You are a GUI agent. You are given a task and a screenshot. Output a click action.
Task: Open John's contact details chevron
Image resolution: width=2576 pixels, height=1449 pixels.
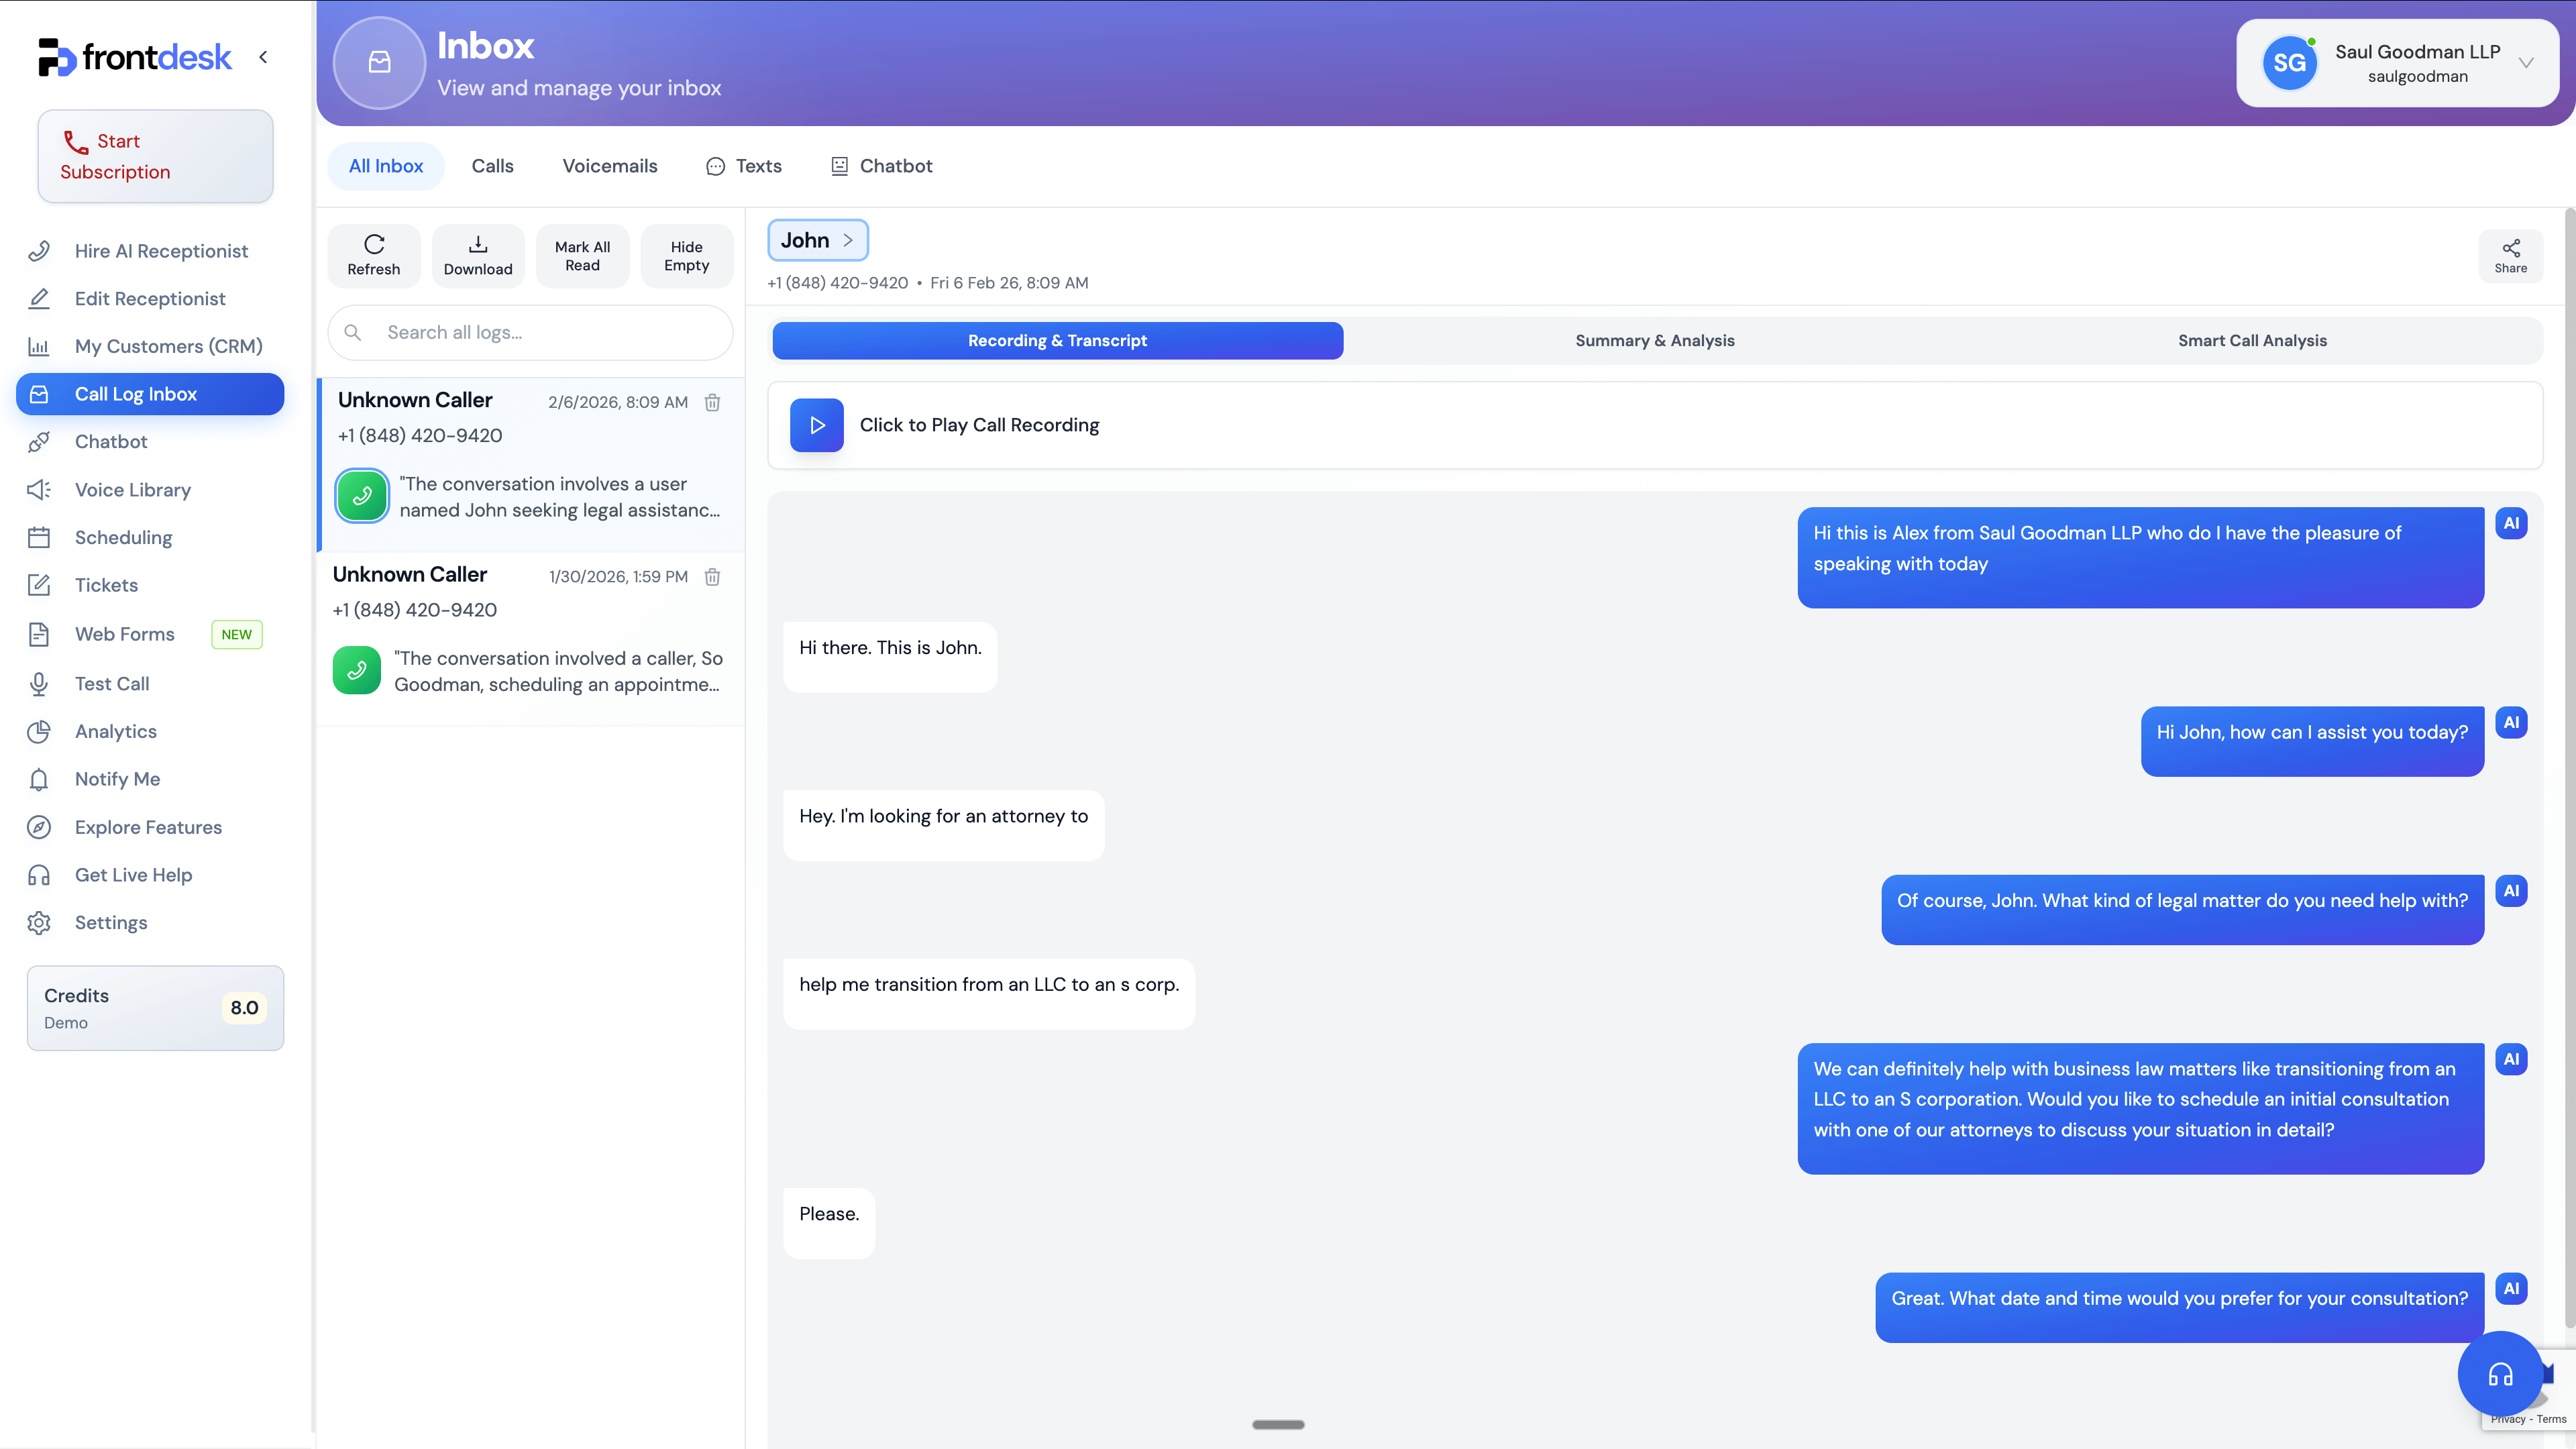tap(847, 240)
